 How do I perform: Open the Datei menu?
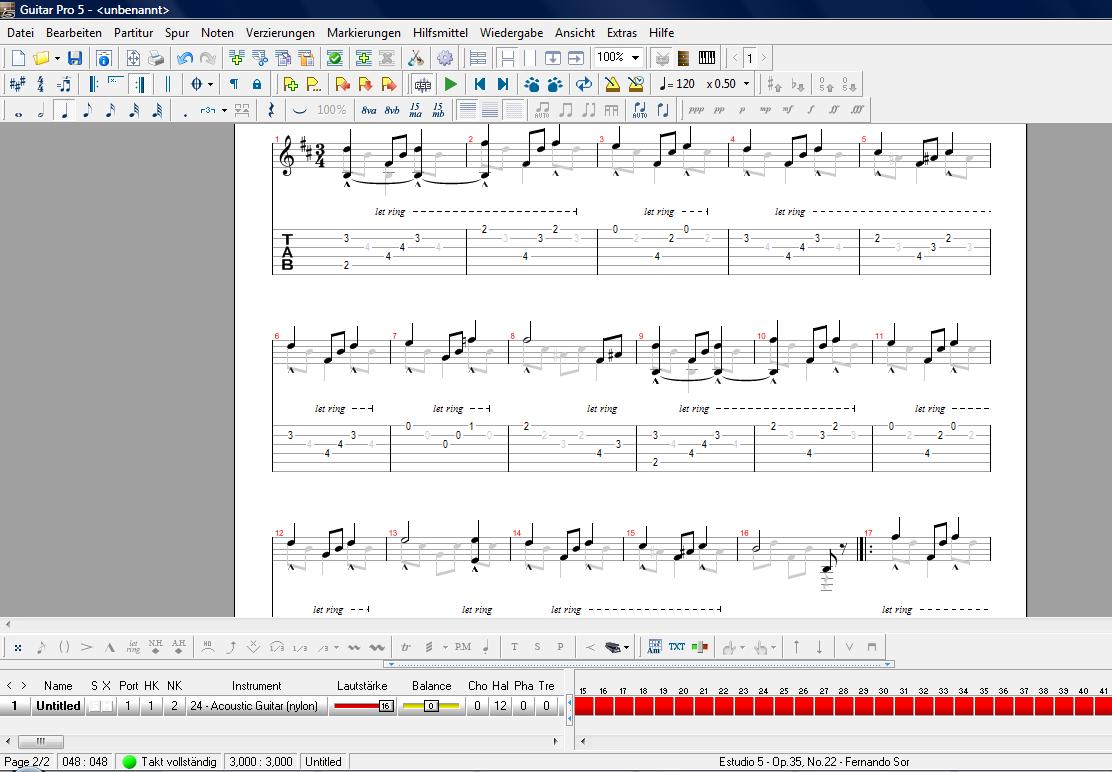(21, 33)
